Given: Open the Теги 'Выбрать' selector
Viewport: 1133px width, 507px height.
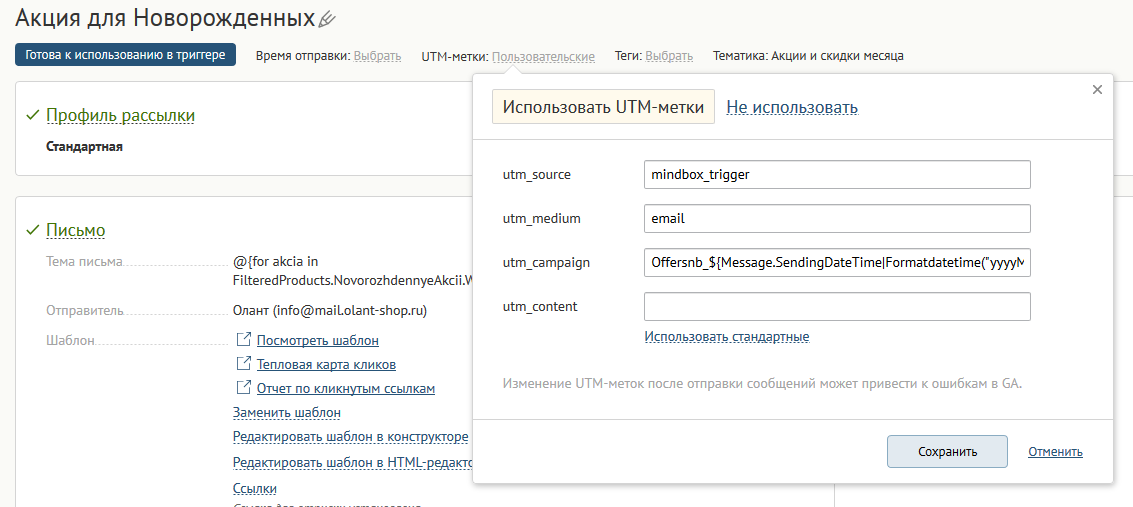Looking at the screenshot, I should point(669,56).
